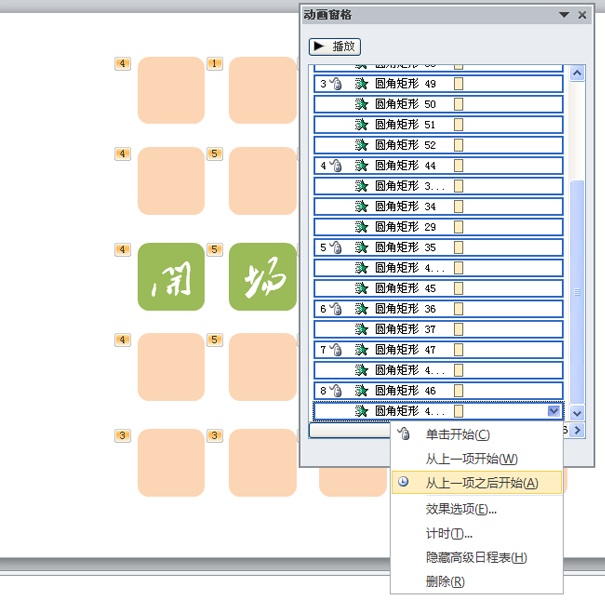
Task: Select 隐藏高级日程表(H) in the context menu
Action: pyautogui.click(x=476, y=557)
